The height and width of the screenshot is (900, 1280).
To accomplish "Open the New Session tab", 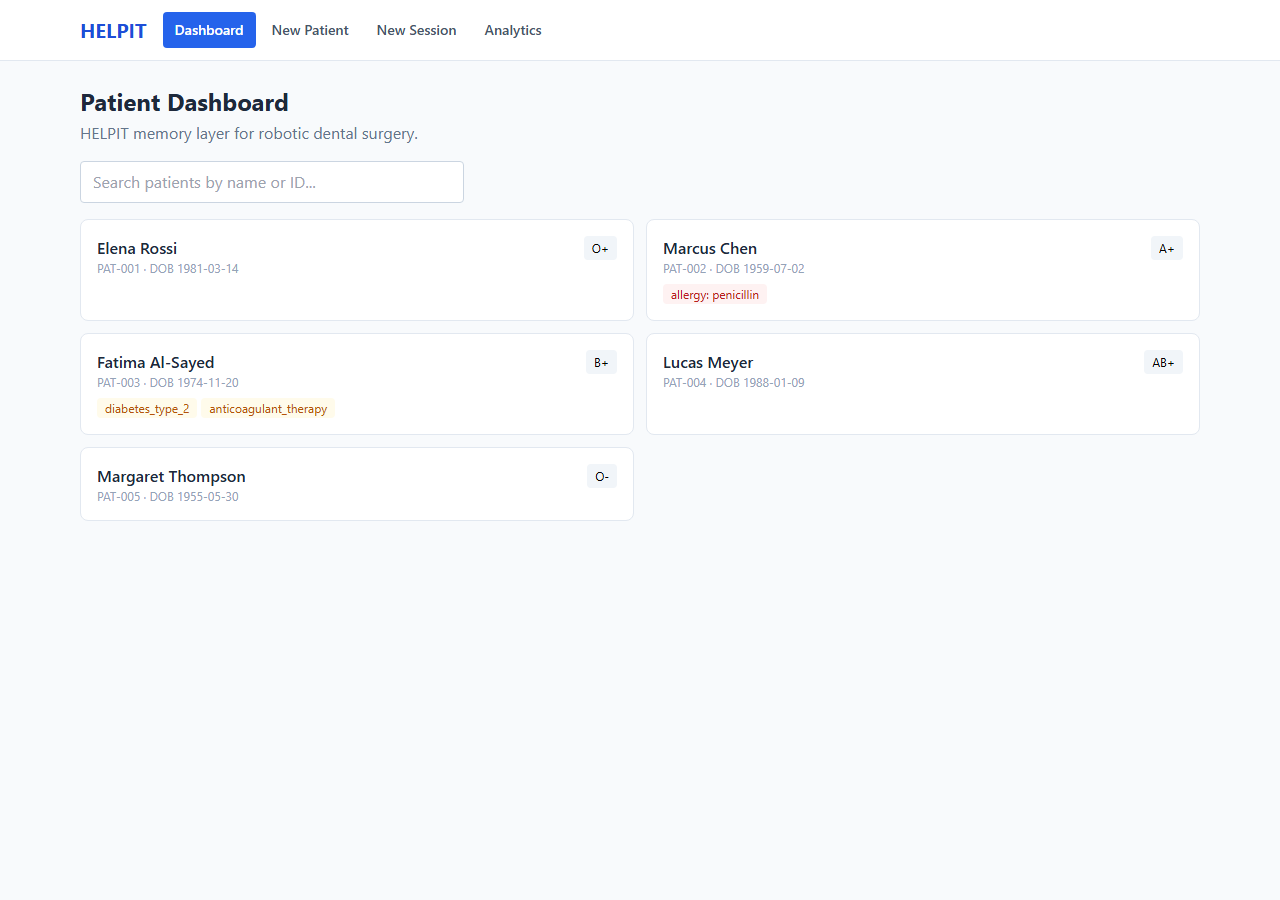I will (x=416, y=30).
